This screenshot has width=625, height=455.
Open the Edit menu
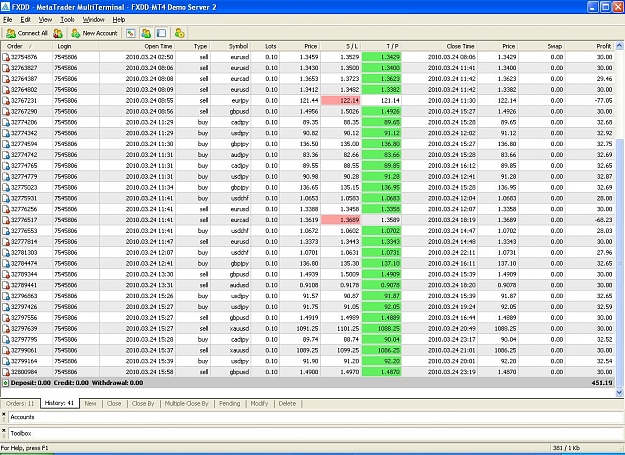click(26, 20)
